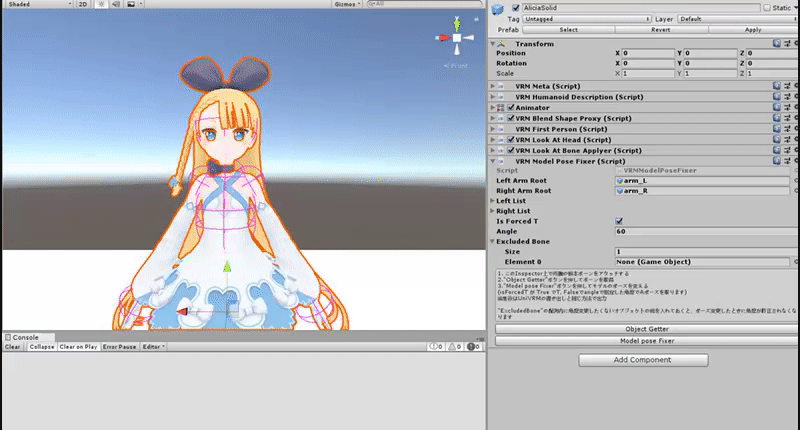Viewport: 800px width, 430px height.
Task: Click the scene gizmo center cube
Action: (457, 38)
